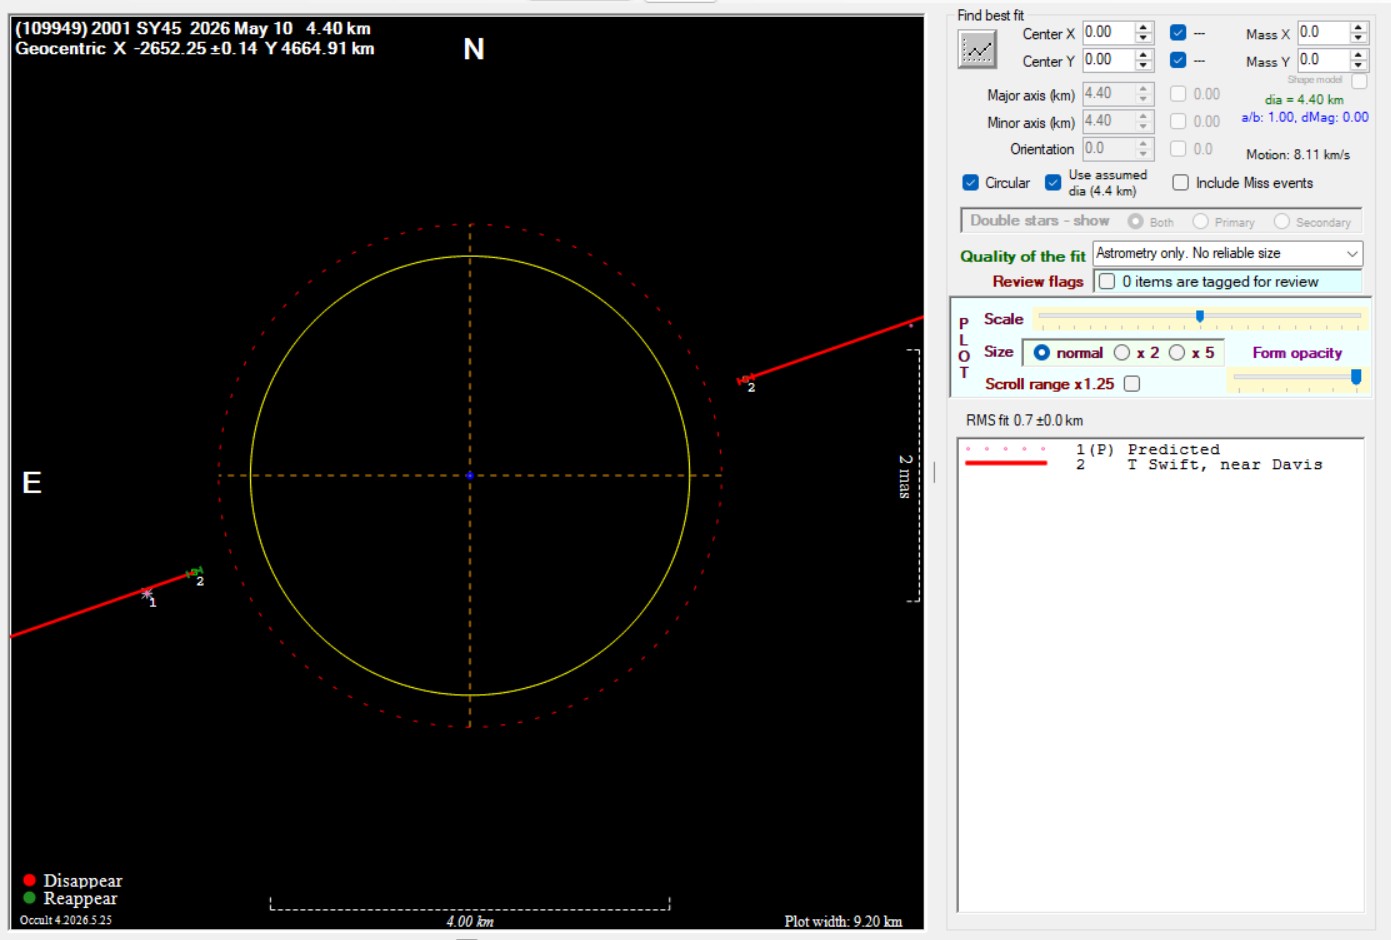Select x 5 plot size
This screenshot has width=1391, height=940.
(x=1177, y=352)
